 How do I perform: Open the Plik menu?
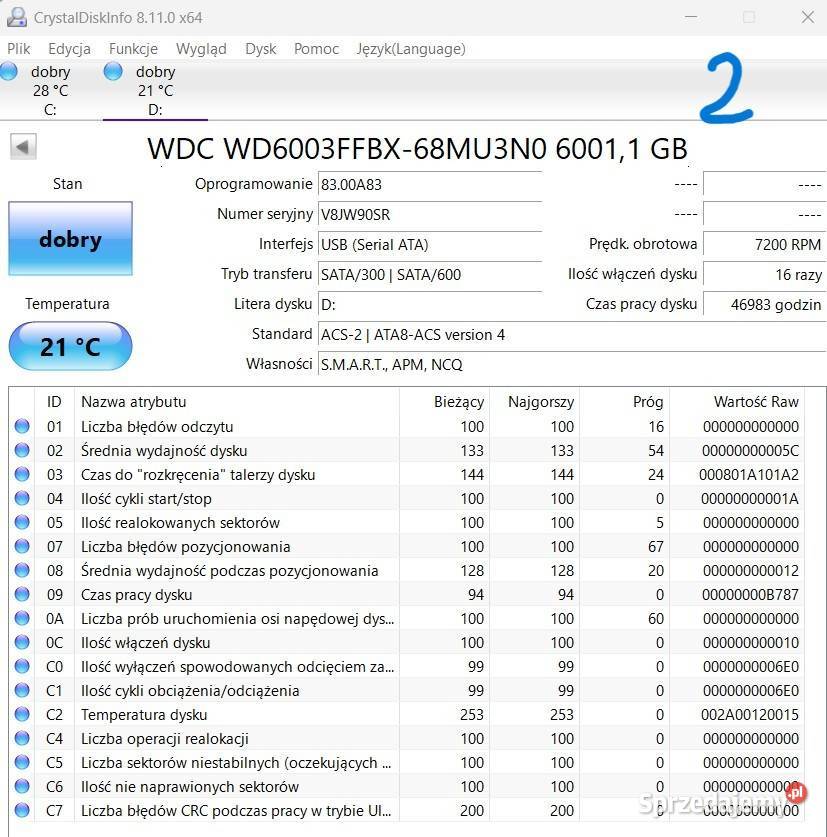[x=19, y=49]
